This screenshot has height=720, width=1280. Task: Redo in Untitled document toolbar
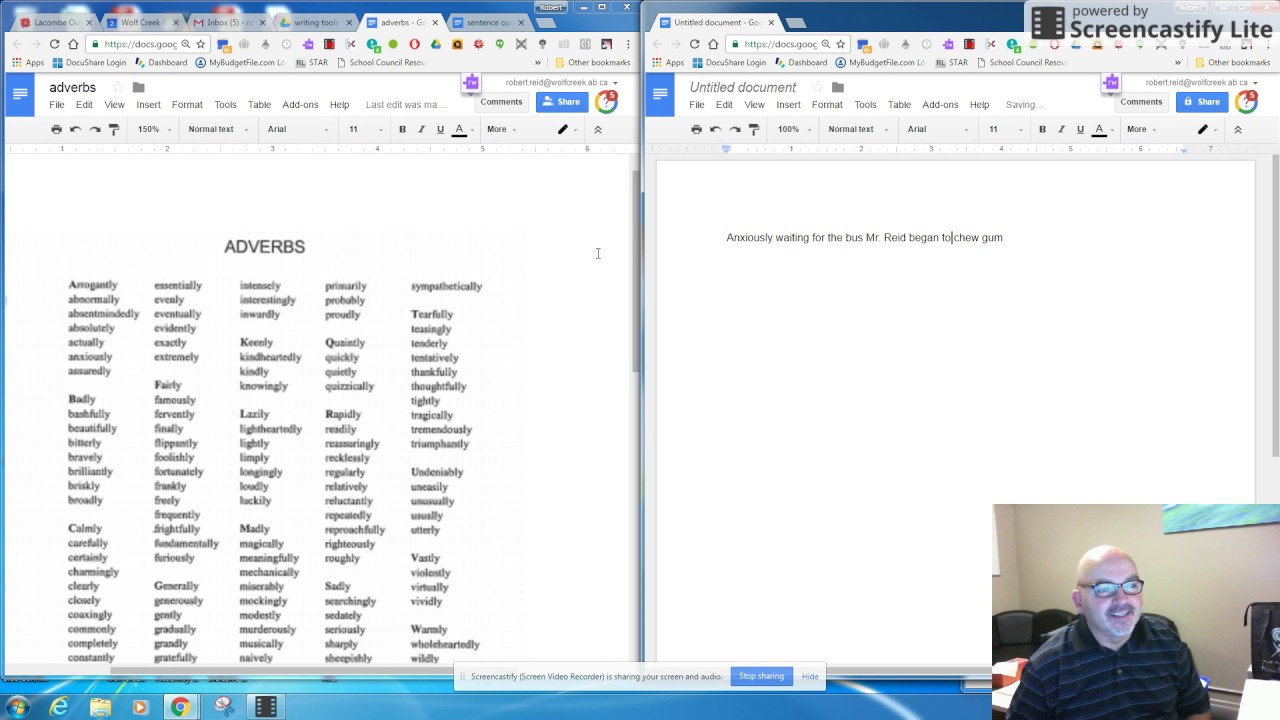735,129
